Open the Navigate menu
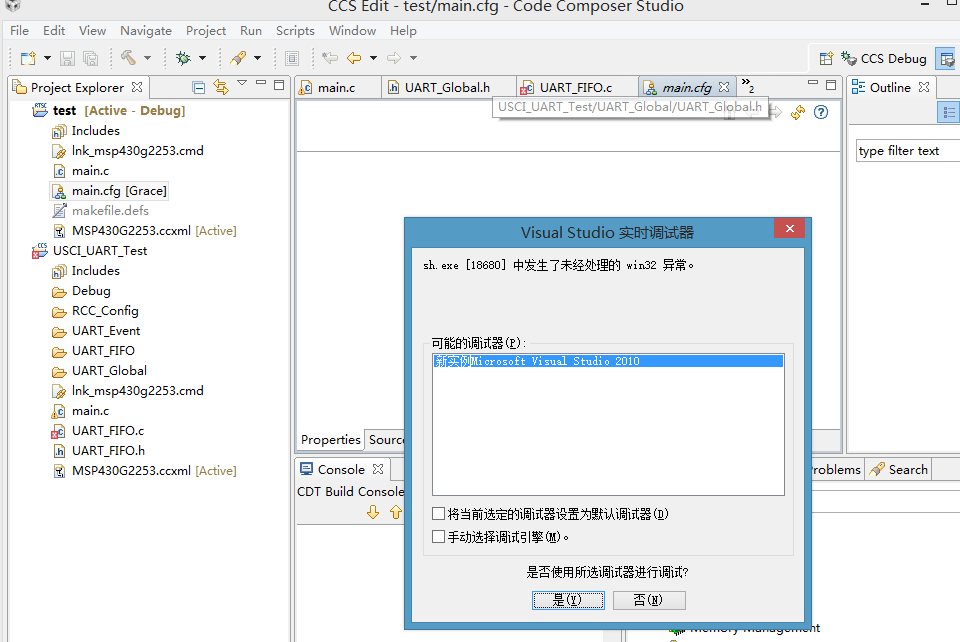 point(146,31)
